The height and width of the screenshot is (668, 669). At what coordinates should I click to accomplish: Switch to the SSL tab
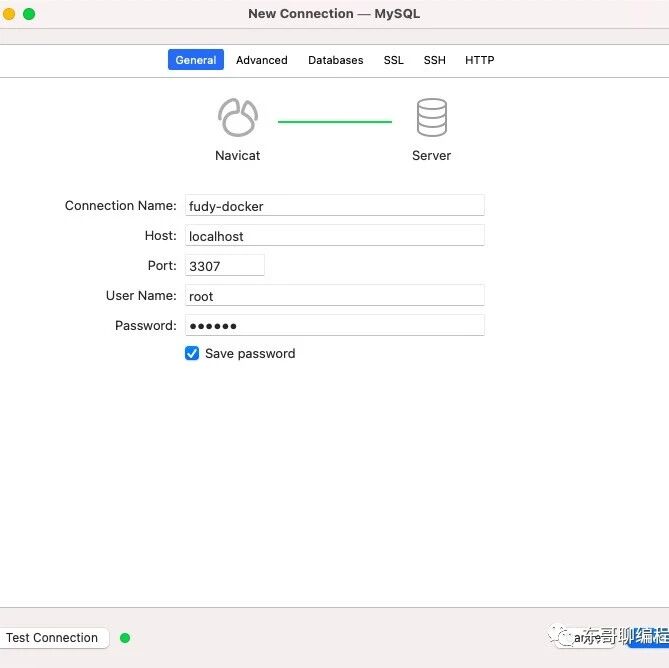[393, 60]
